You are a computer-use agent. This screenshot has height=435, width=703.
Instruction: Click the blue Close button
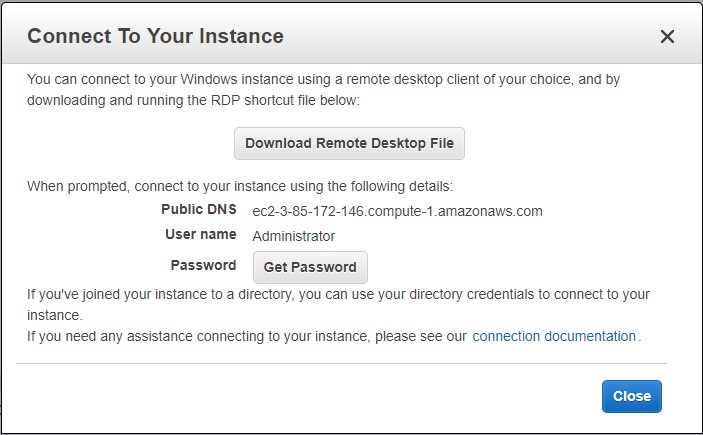631,396
